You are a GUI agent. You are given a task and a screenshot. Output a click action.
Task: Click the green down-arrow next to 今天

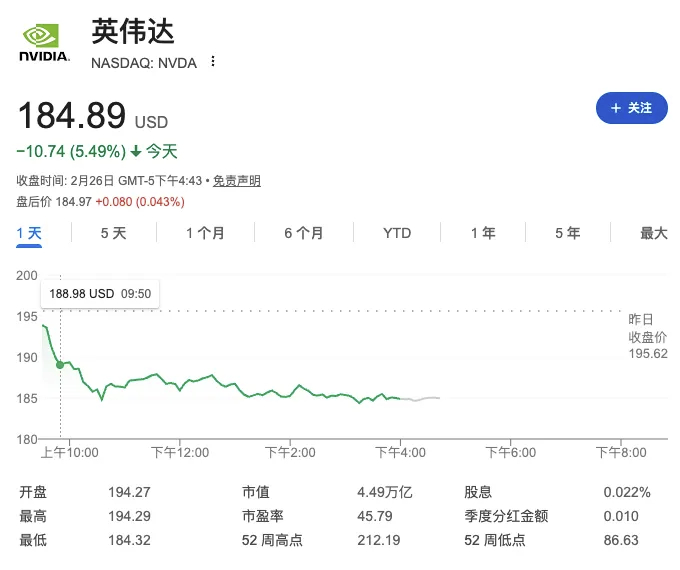(136, 151)
